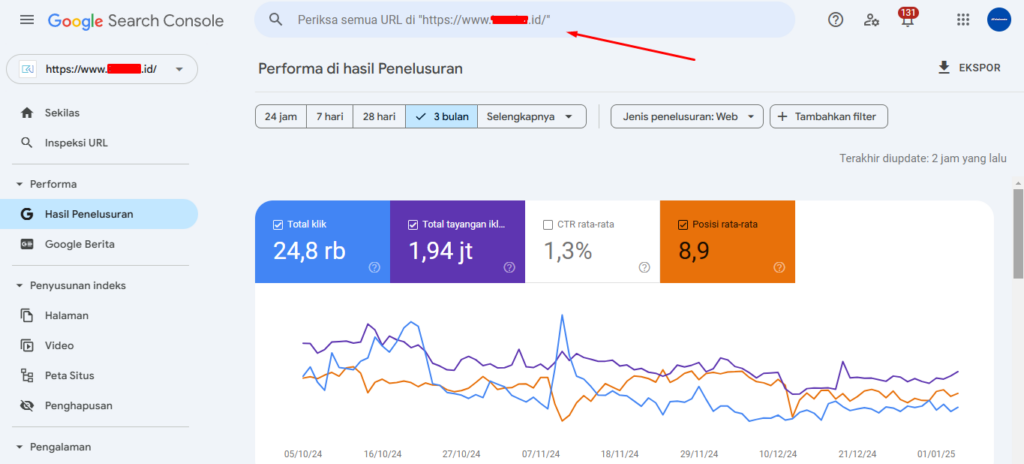Enable the CTR rata-rata checkbox

tap(548, 225)
